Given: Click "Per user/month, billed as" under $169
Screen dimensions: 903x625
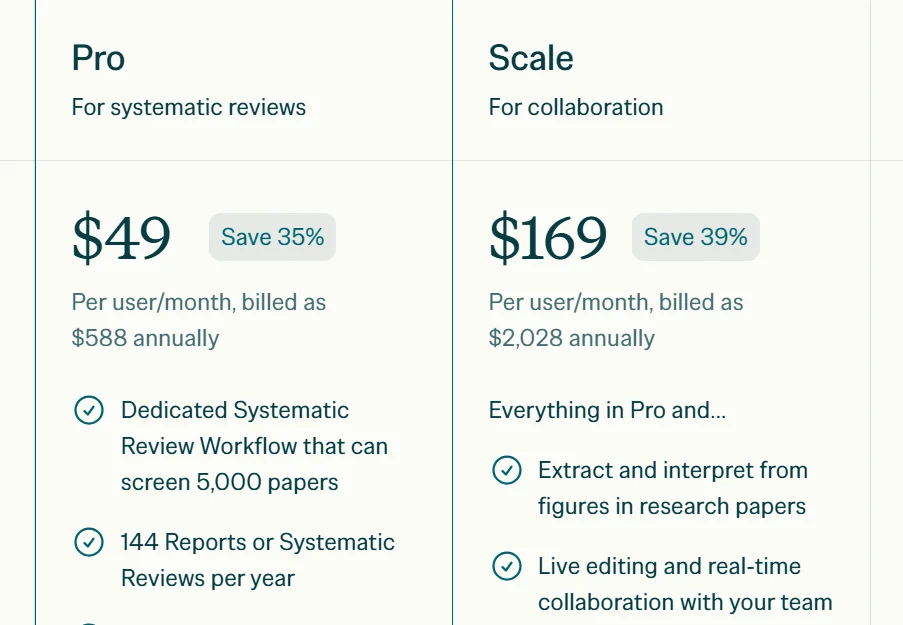Looking at the screenshot, I should pyautogui.click(x=616, y=302).
